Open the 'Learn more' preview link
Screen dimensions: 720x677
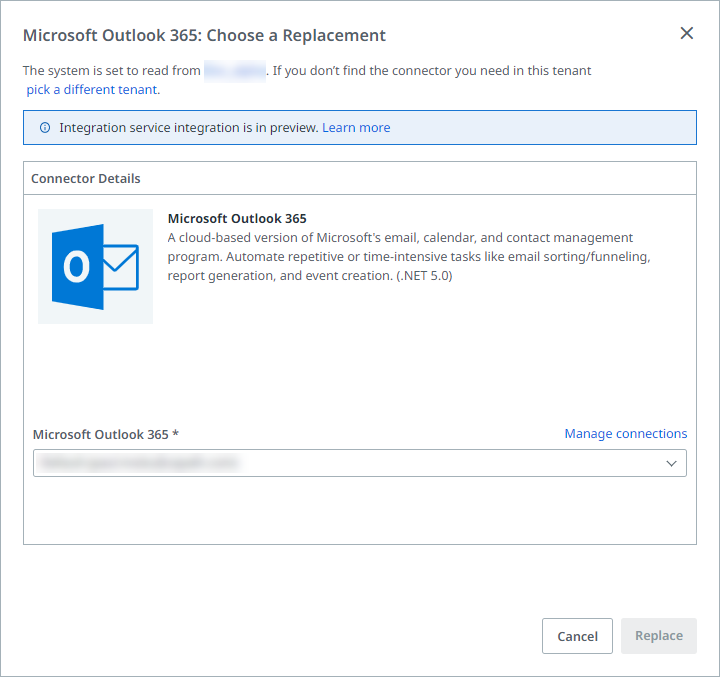point(356,128)
